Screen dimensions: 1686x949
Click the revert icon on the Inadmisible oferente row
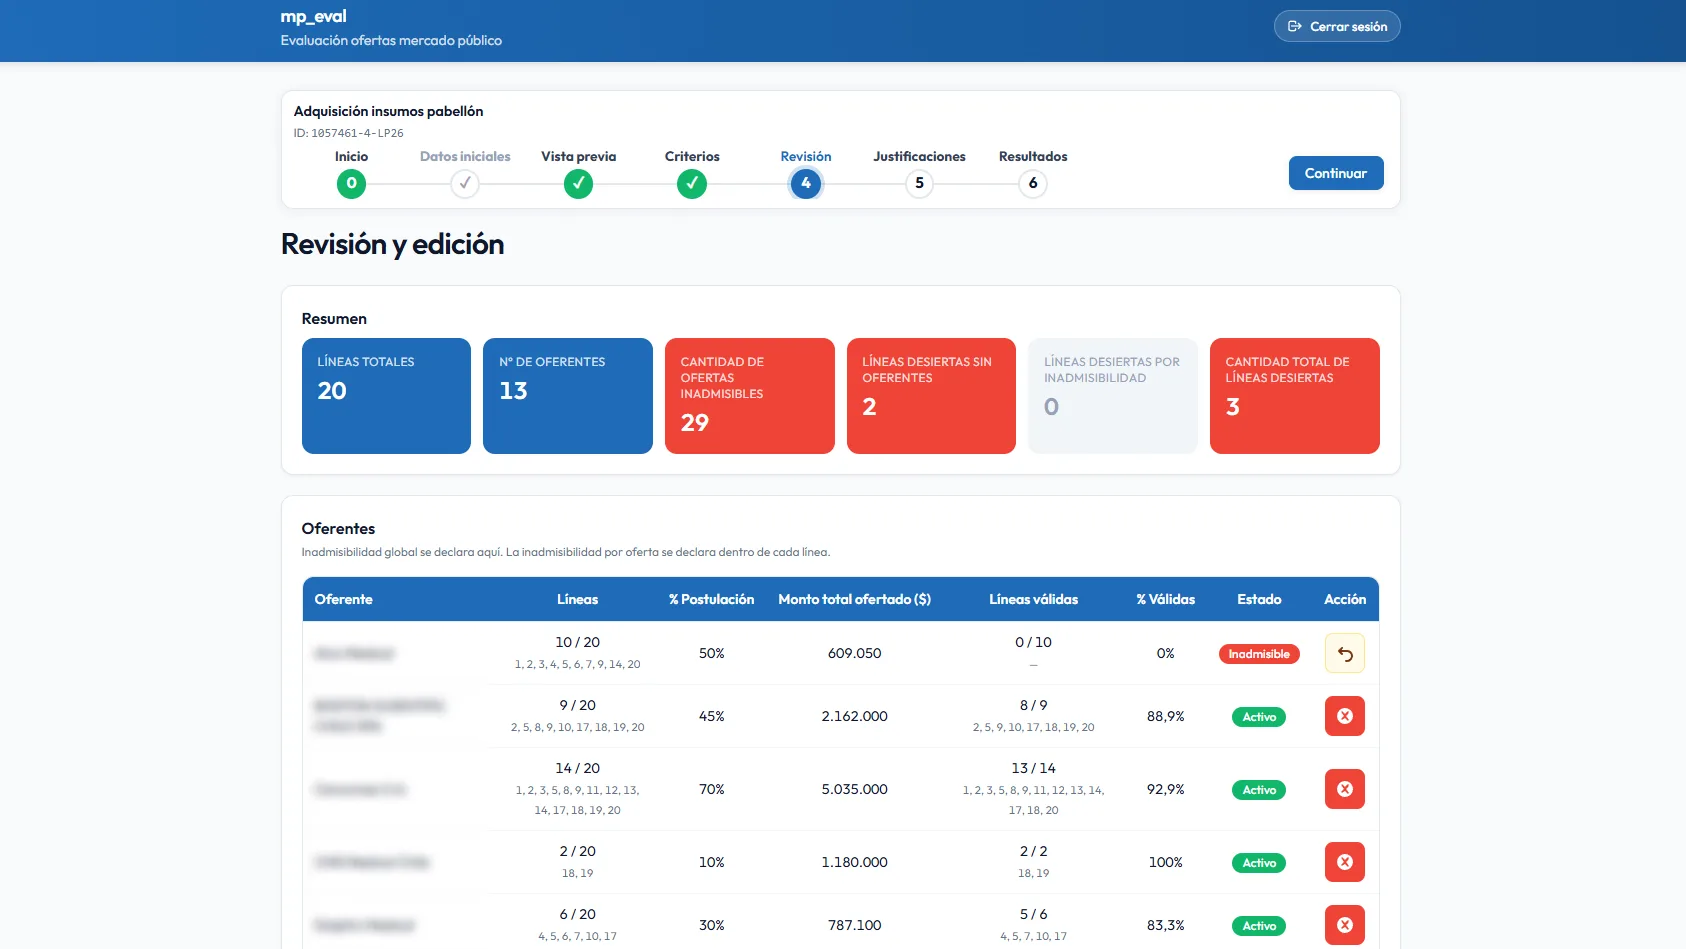click(x=1344, y=653)
